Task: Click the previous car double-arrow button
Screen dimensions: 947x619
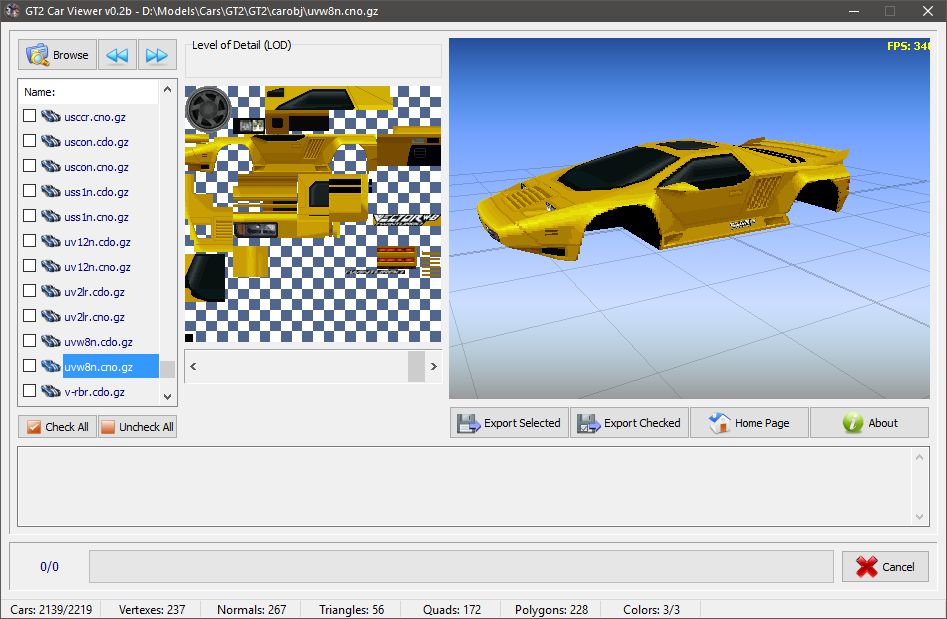Action: pyautogui.click(x=117, y=55)
